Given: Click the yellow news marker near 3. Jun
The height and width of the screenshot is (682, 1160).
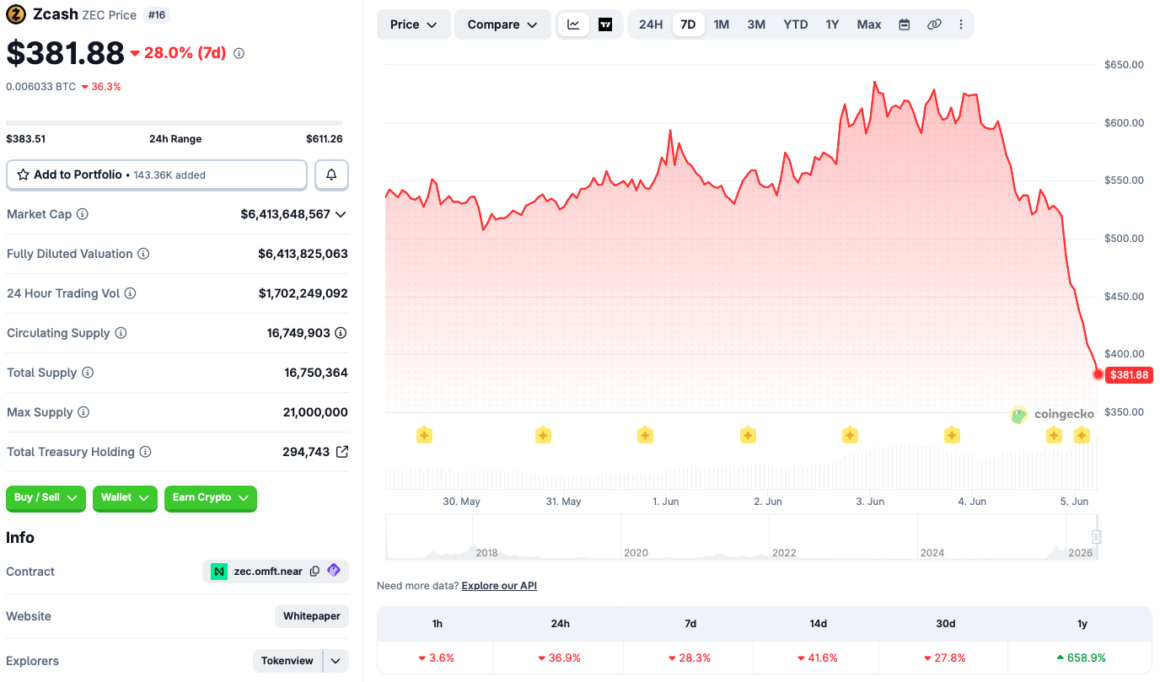Looking at the screenshot, I should (850, 435).
